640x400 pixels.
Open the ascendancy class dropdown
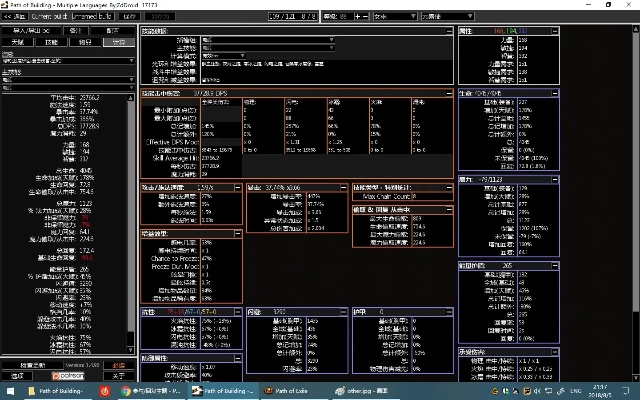447,16
